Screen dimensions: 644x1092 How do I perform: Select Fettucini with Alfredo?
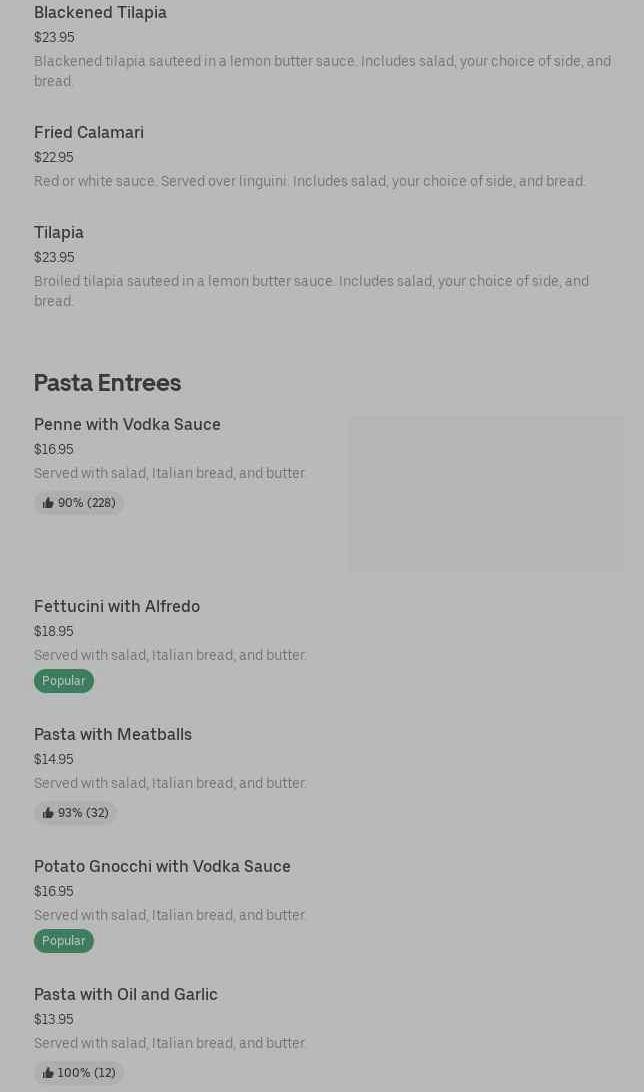117,606
